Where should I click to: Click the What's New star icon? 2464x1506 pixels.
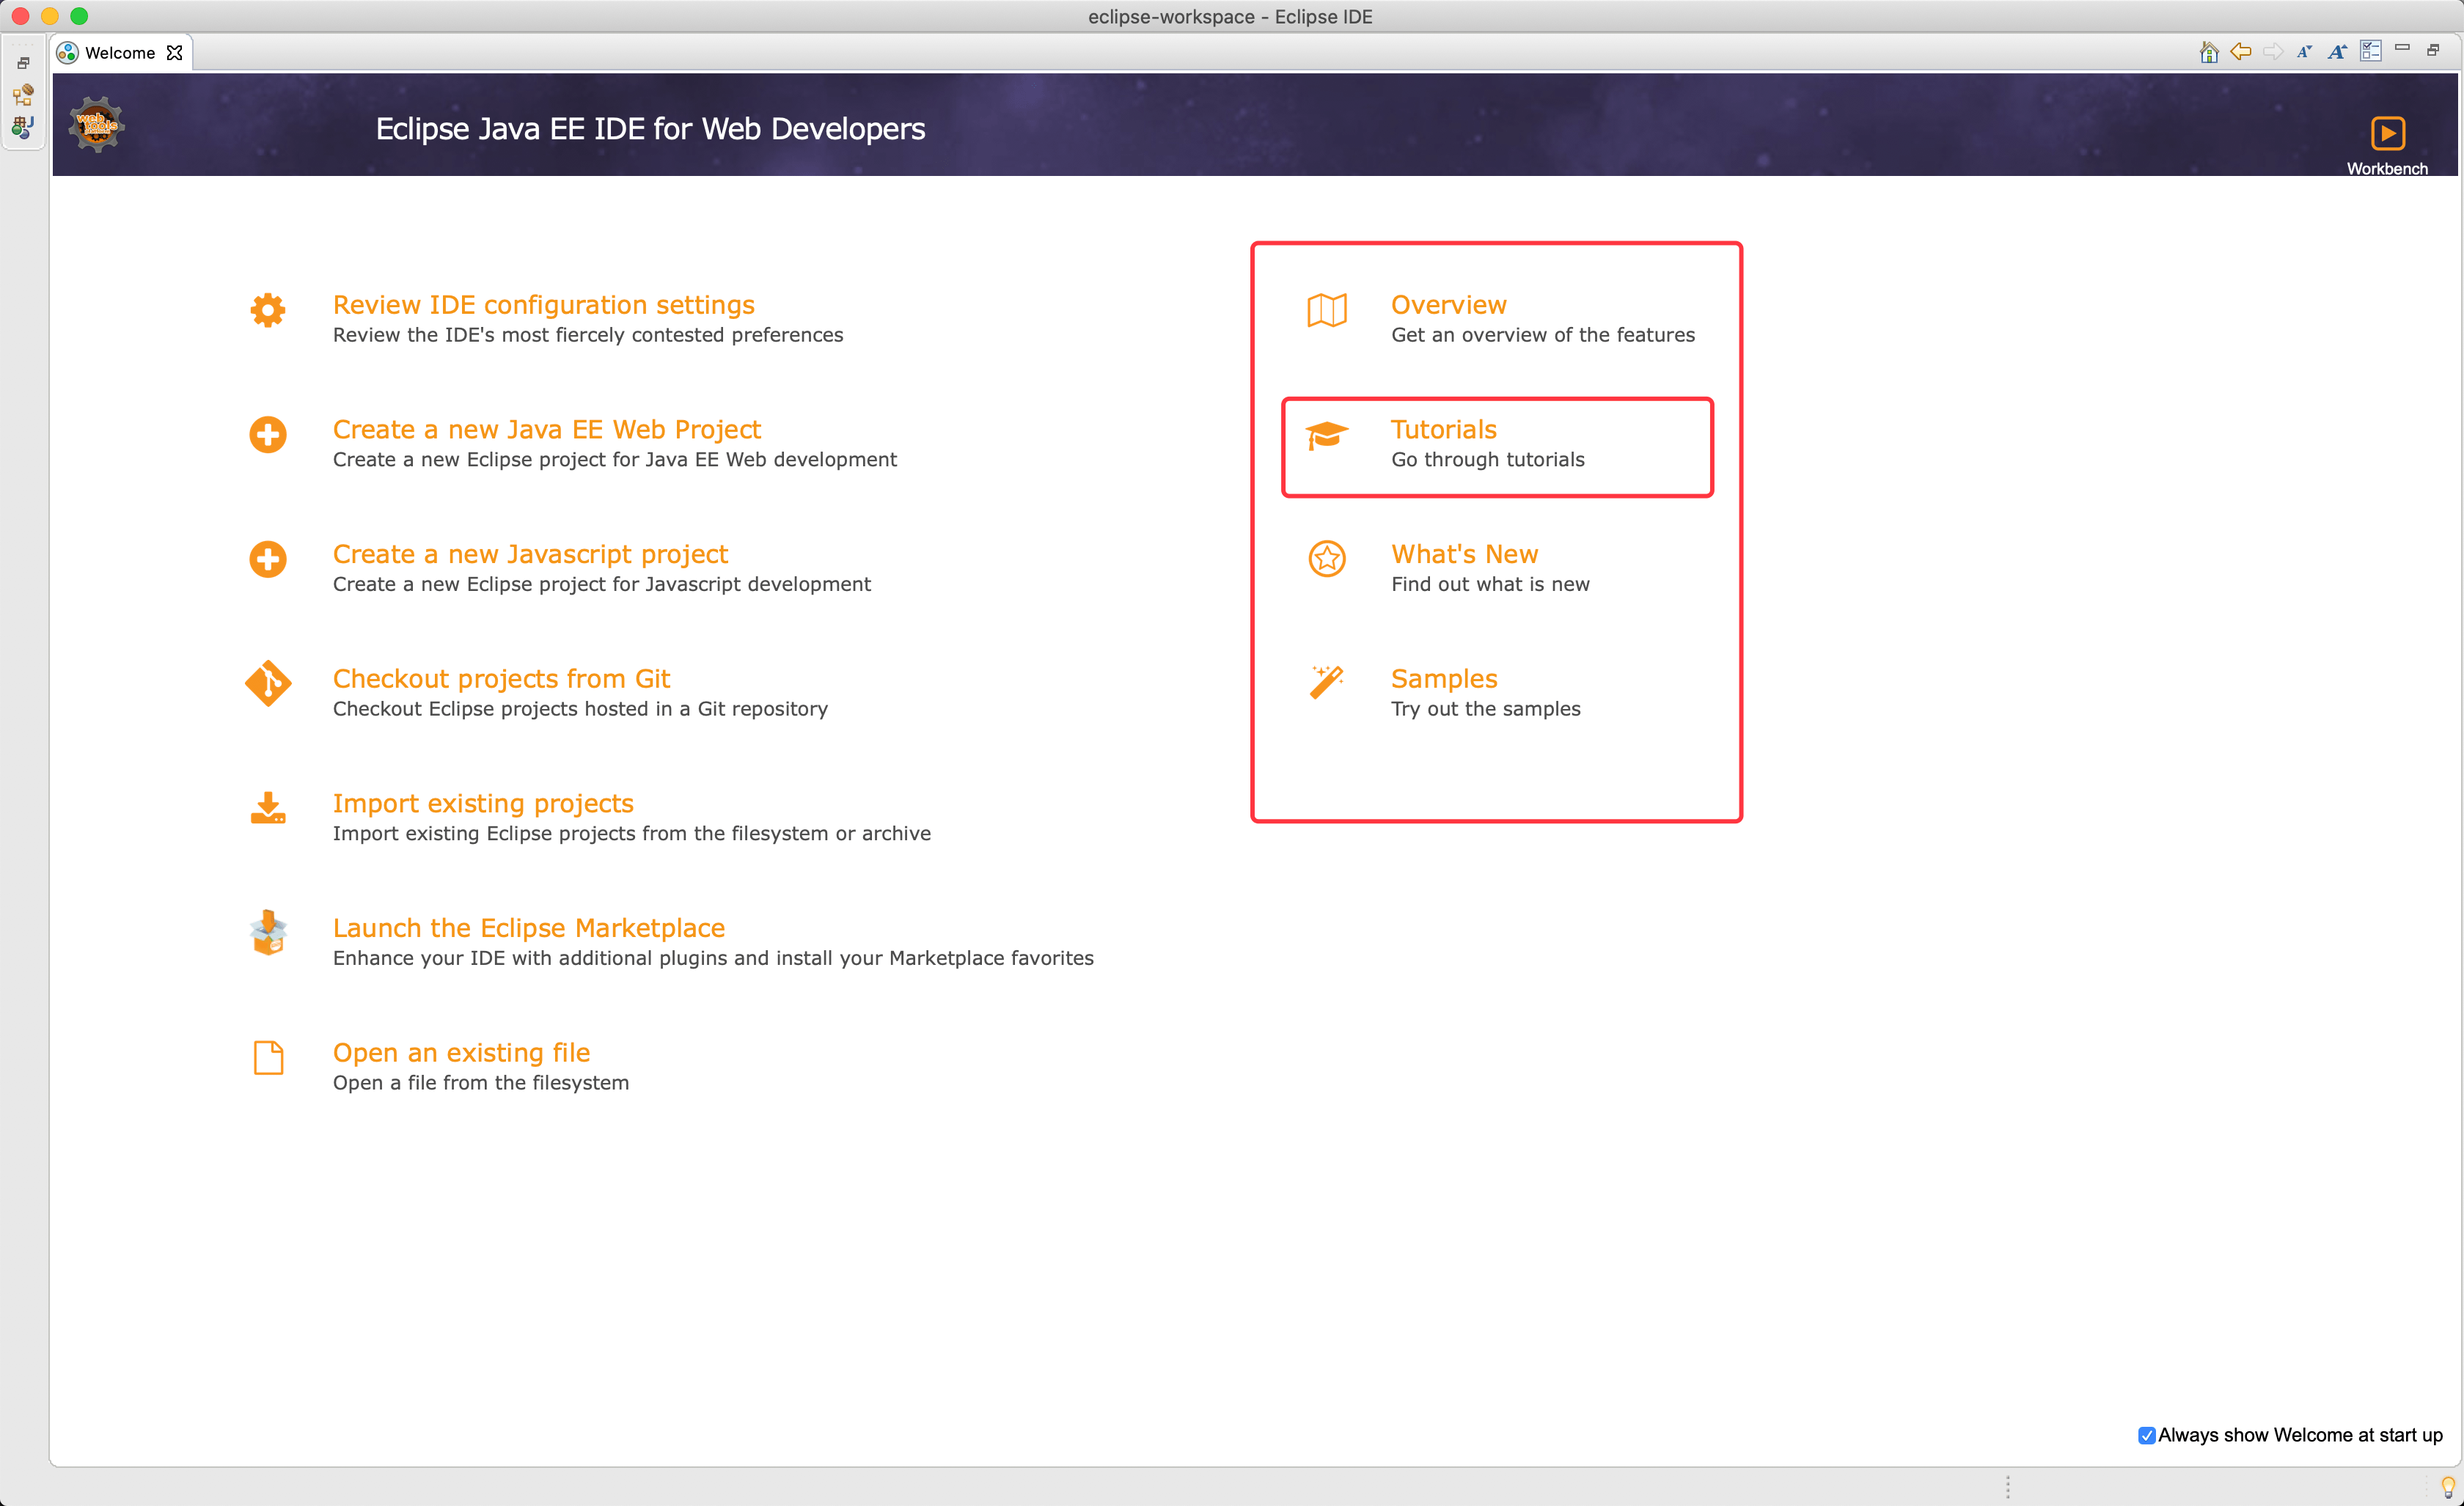tap(1327, 559)
